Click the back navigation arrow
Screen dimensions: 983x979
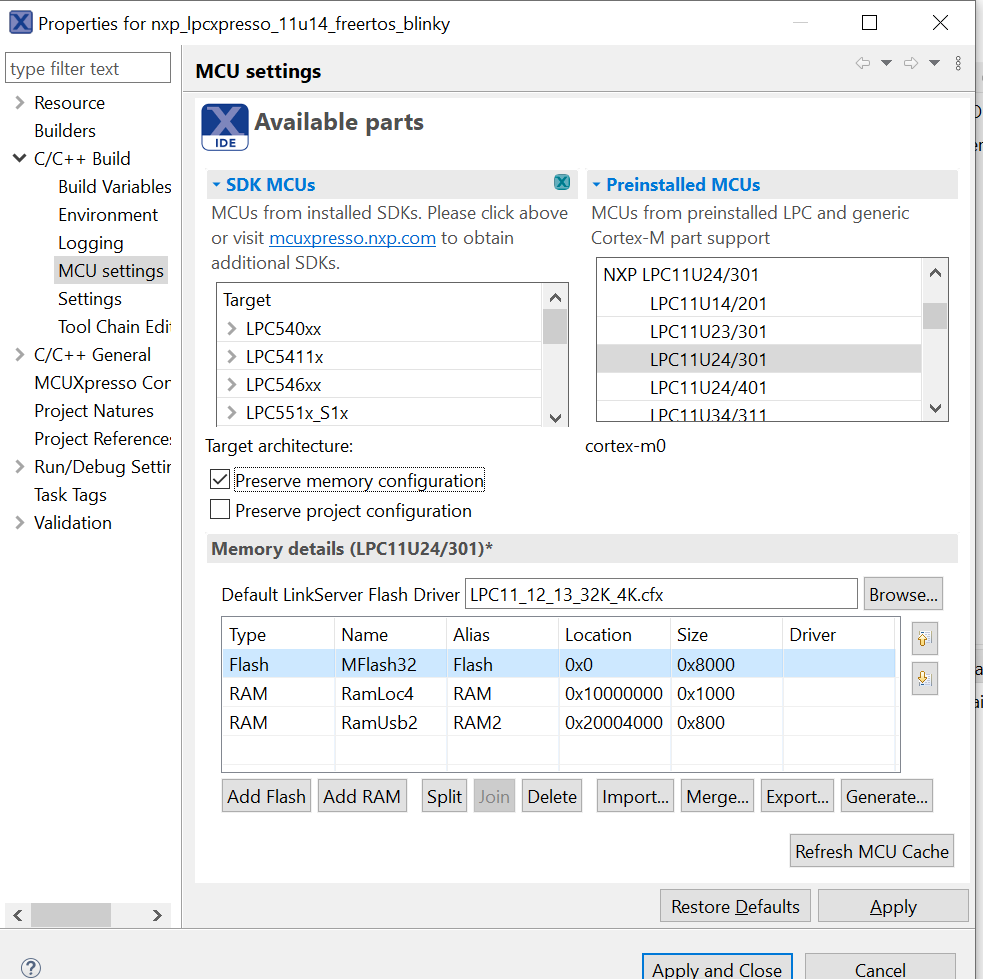point(863,63)
